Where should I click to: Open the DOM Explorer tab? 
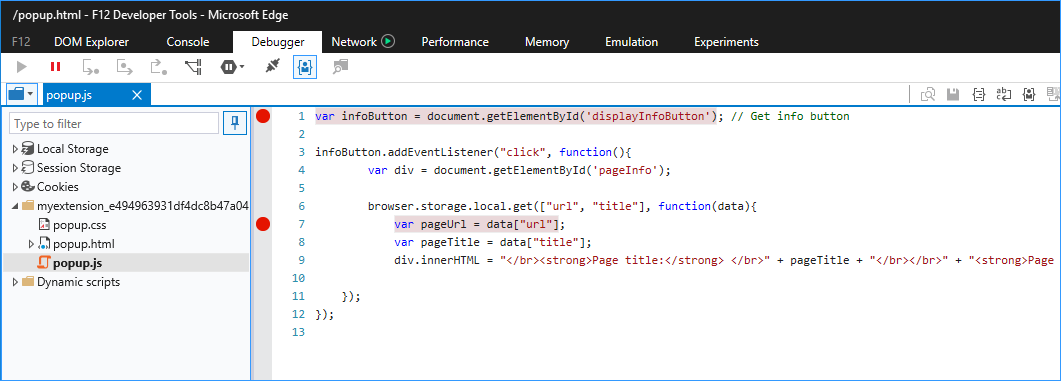pos(91,42)
